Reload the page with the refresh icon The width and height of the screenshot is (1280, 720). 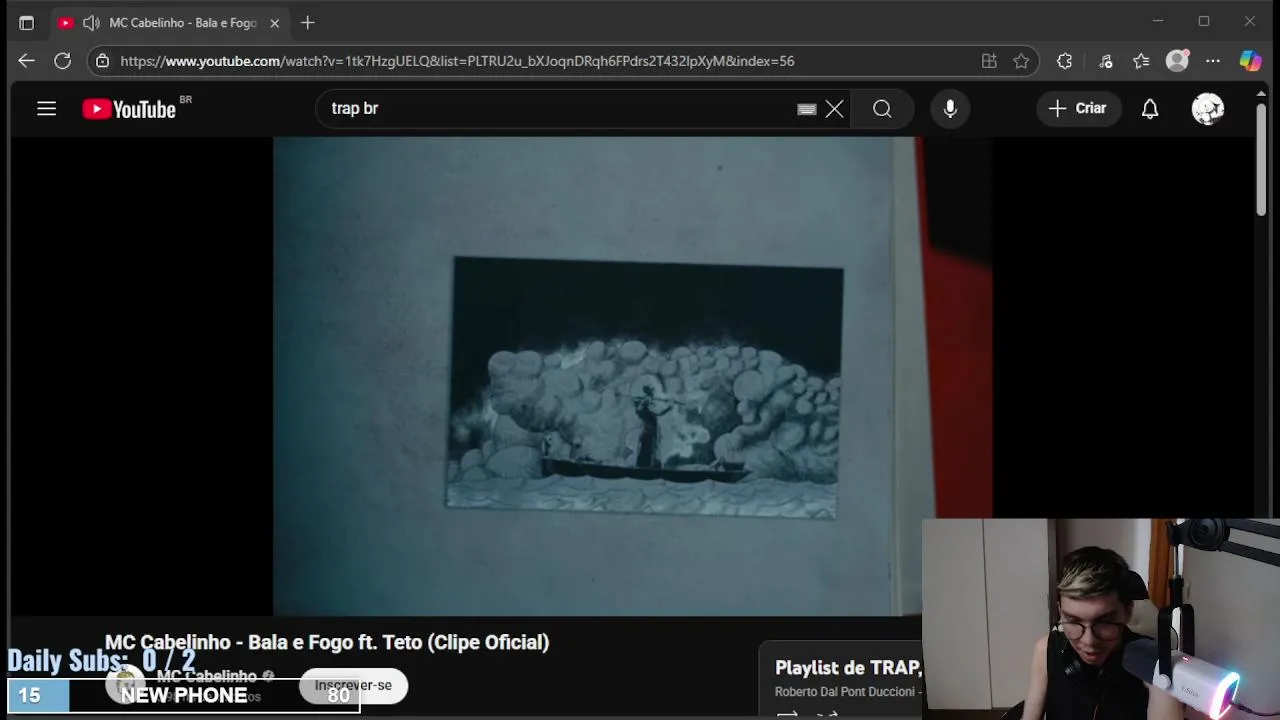tap(62, 61)
